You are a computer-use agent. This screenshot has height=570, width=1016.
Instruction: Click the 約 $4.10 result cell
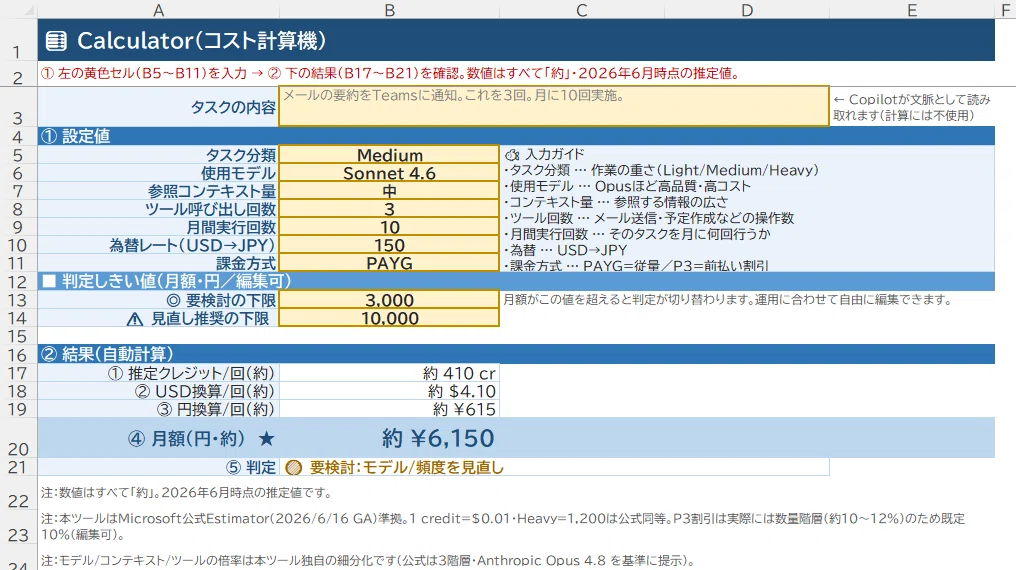point(389,391)
